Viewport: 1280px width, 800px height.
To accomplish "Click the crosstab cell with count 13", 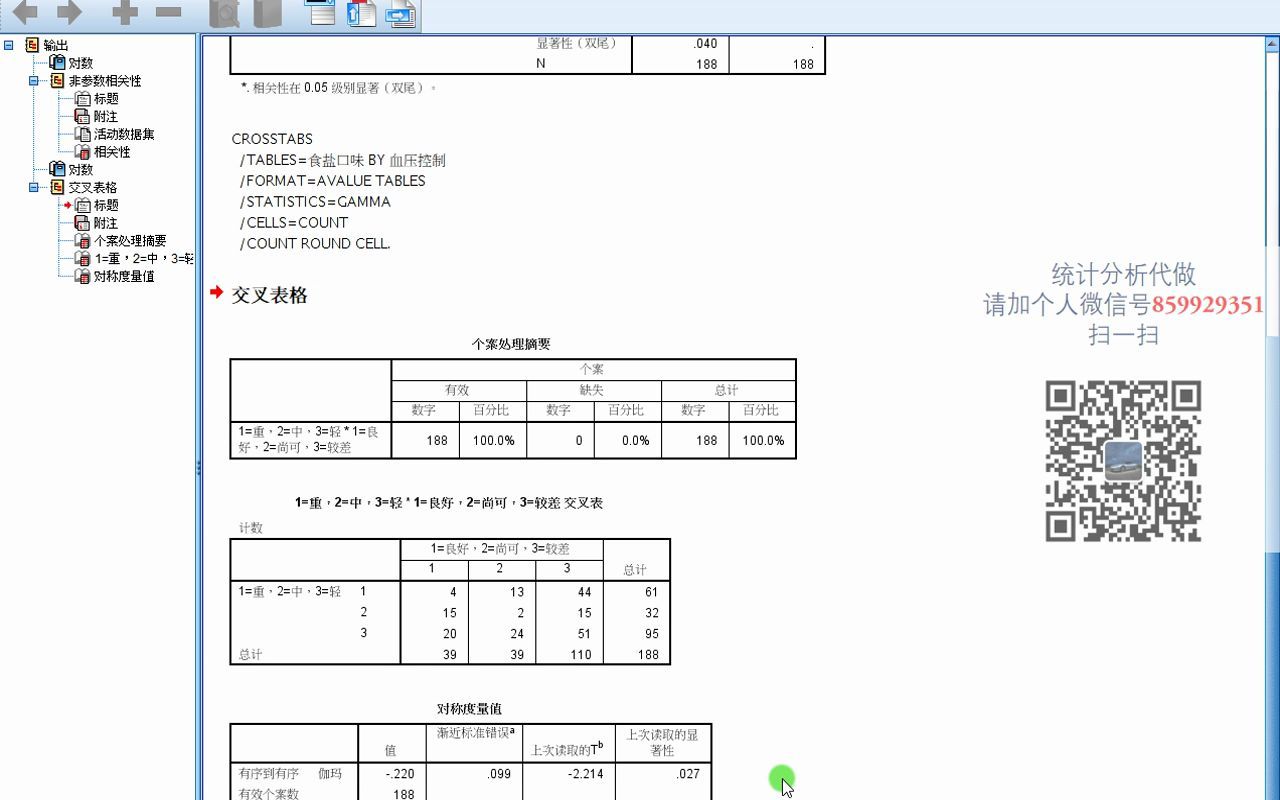I will point(501,592).
